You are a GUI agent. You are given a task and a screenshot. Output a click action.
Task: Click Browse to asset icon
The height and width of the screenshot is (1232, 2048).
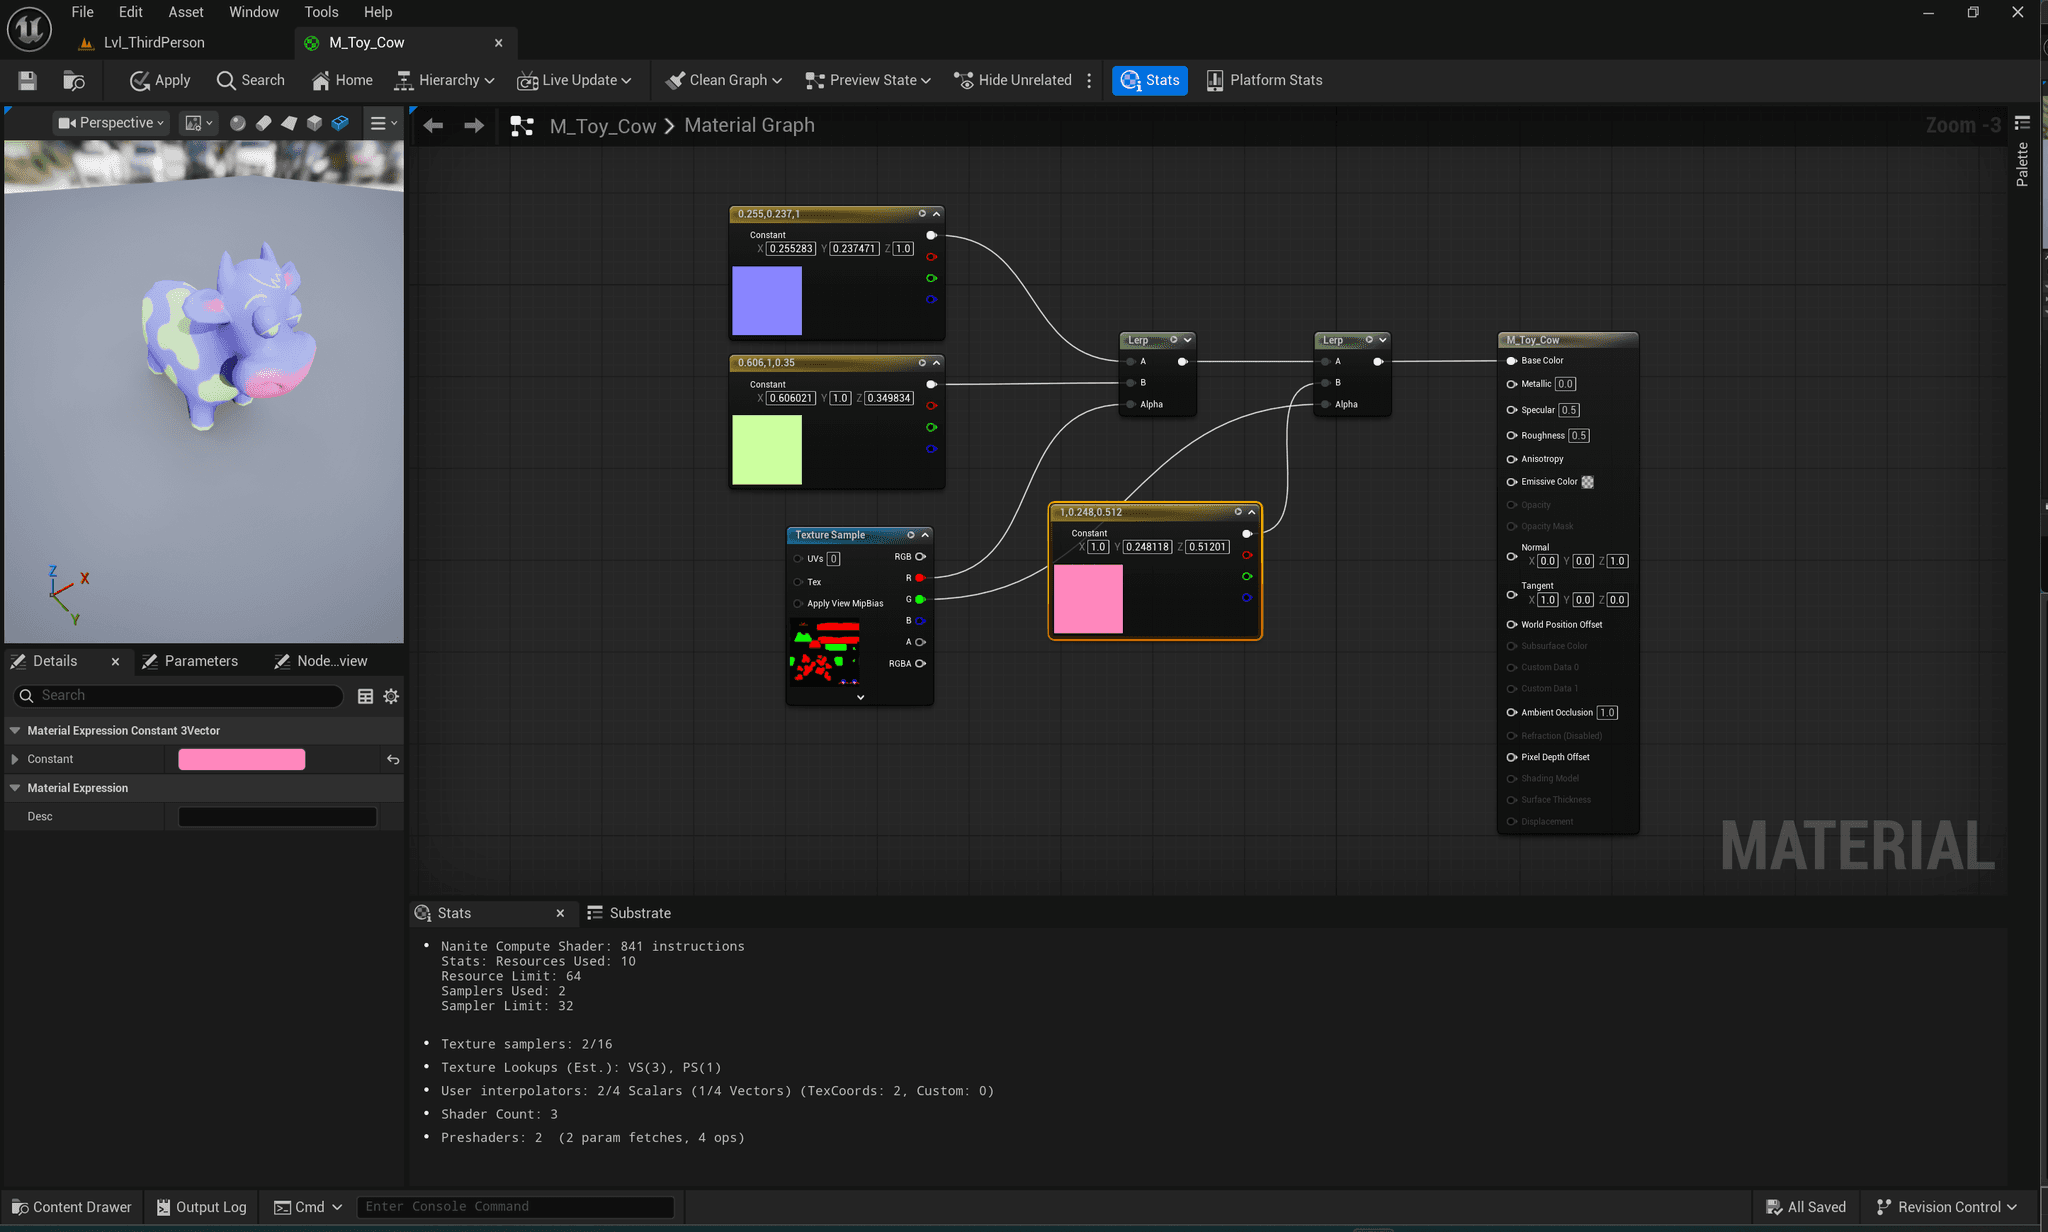73,80
